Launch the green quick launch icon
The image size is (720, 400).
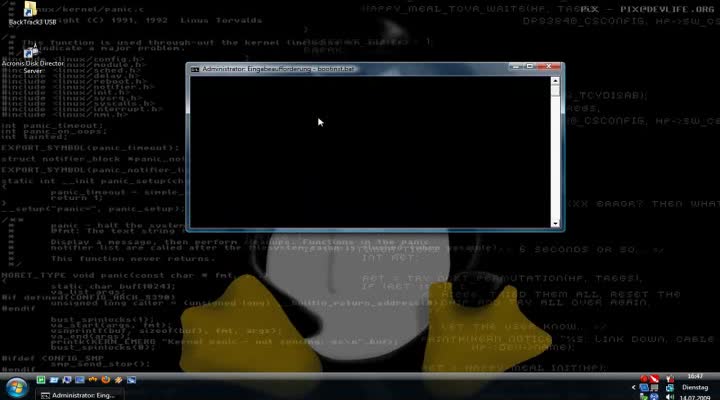[x=41, y=380]
